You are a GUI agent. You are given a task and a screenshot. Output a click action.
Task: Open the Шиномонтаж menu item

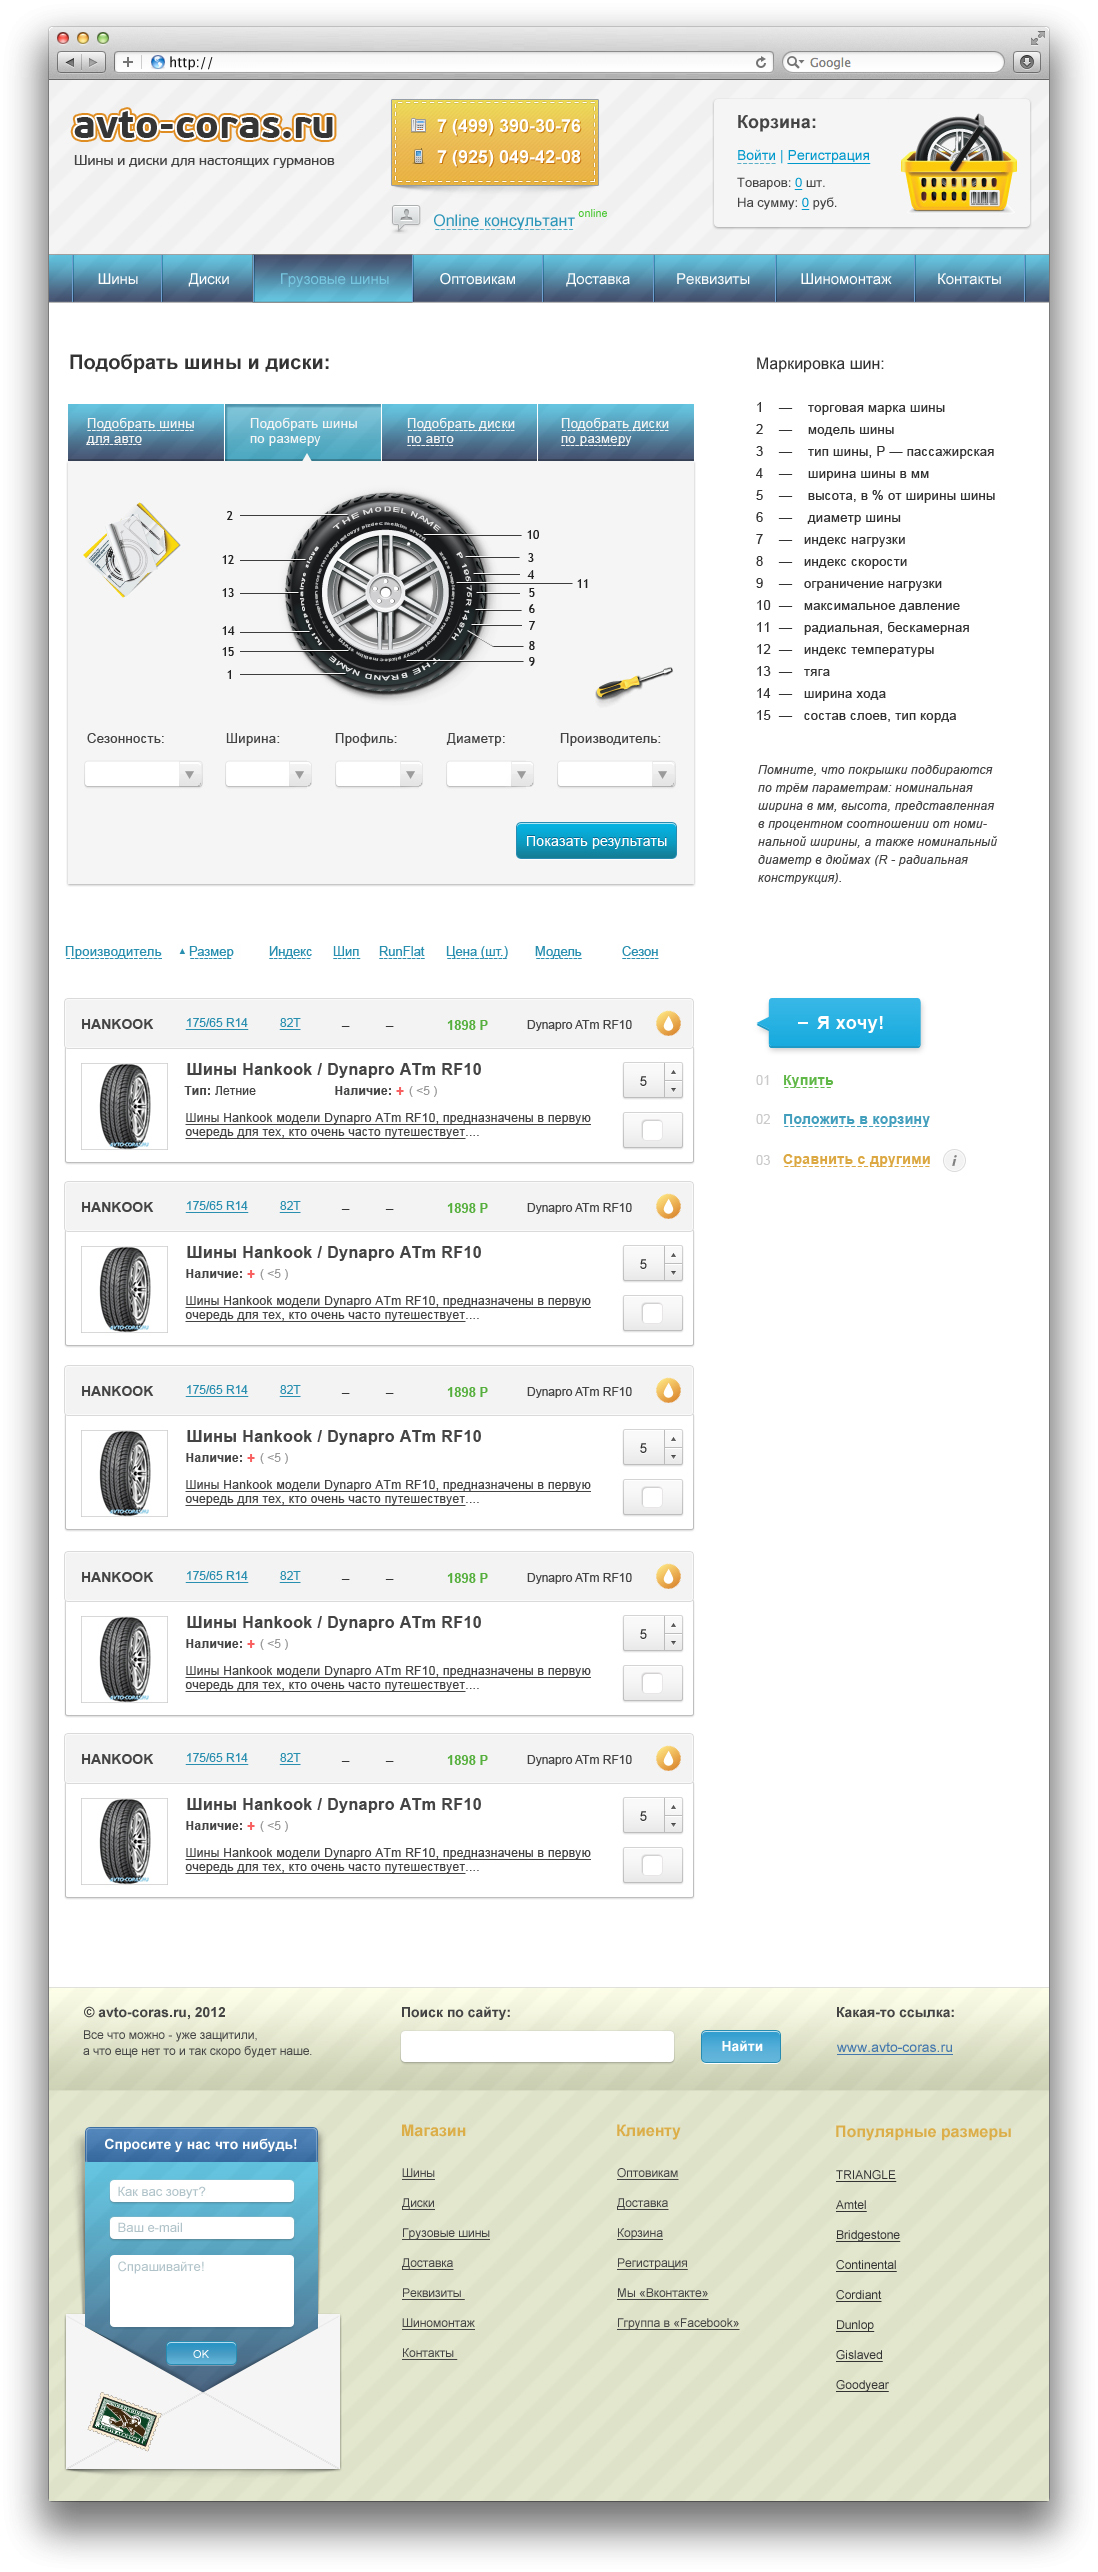[x=845, y=279]
